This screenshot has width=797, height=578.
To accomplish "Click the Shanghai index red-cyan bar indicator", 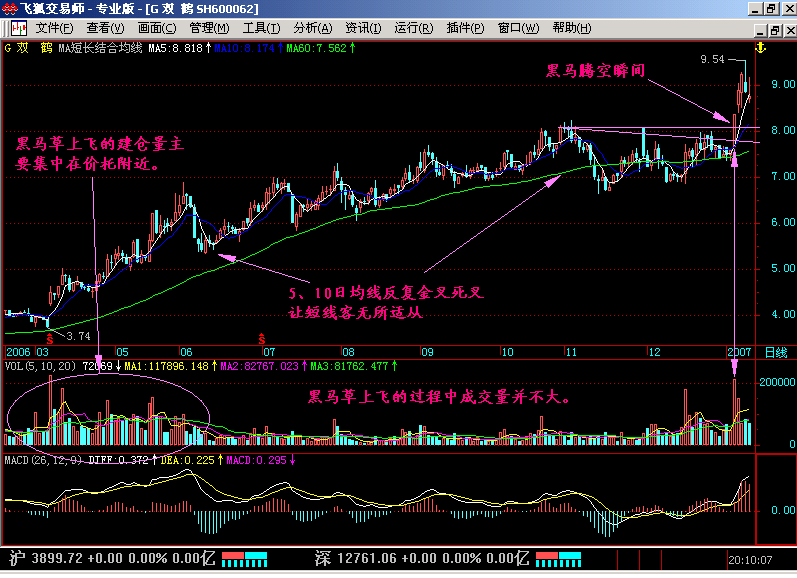I will point(245,556).
